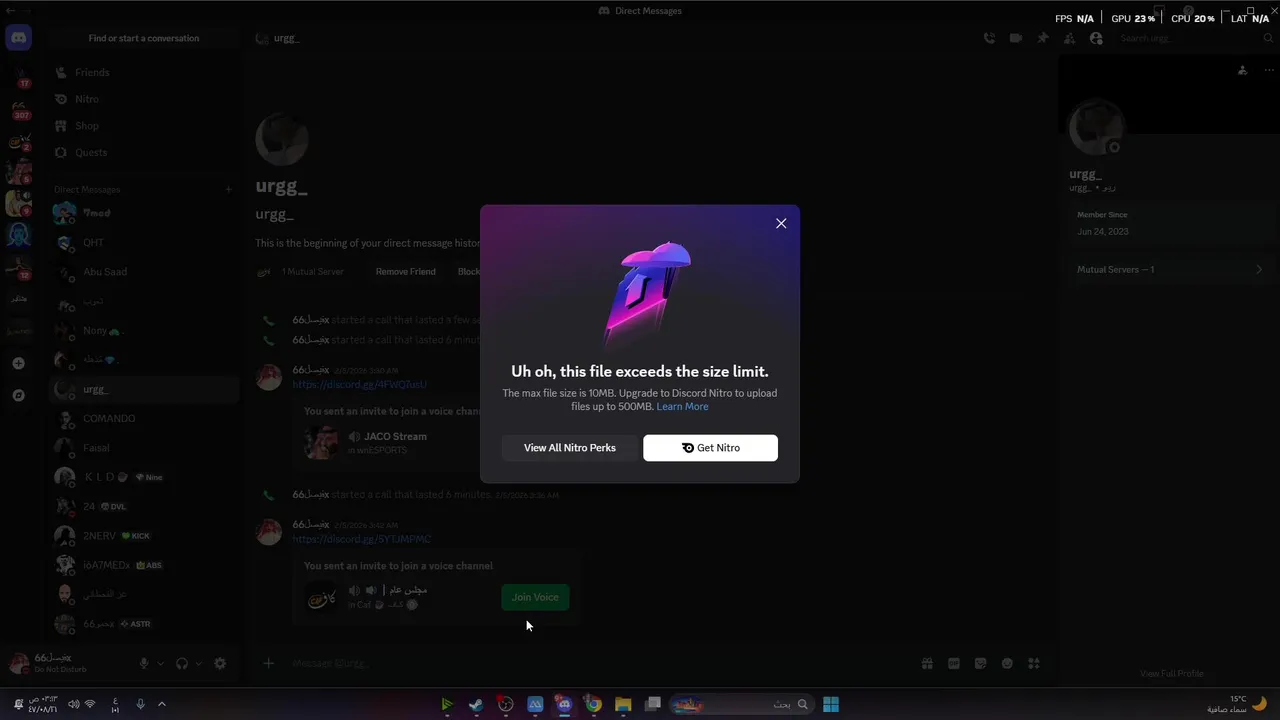Click View Full Profile link
1280x720 pixels.
click(x=1172, y=673)
